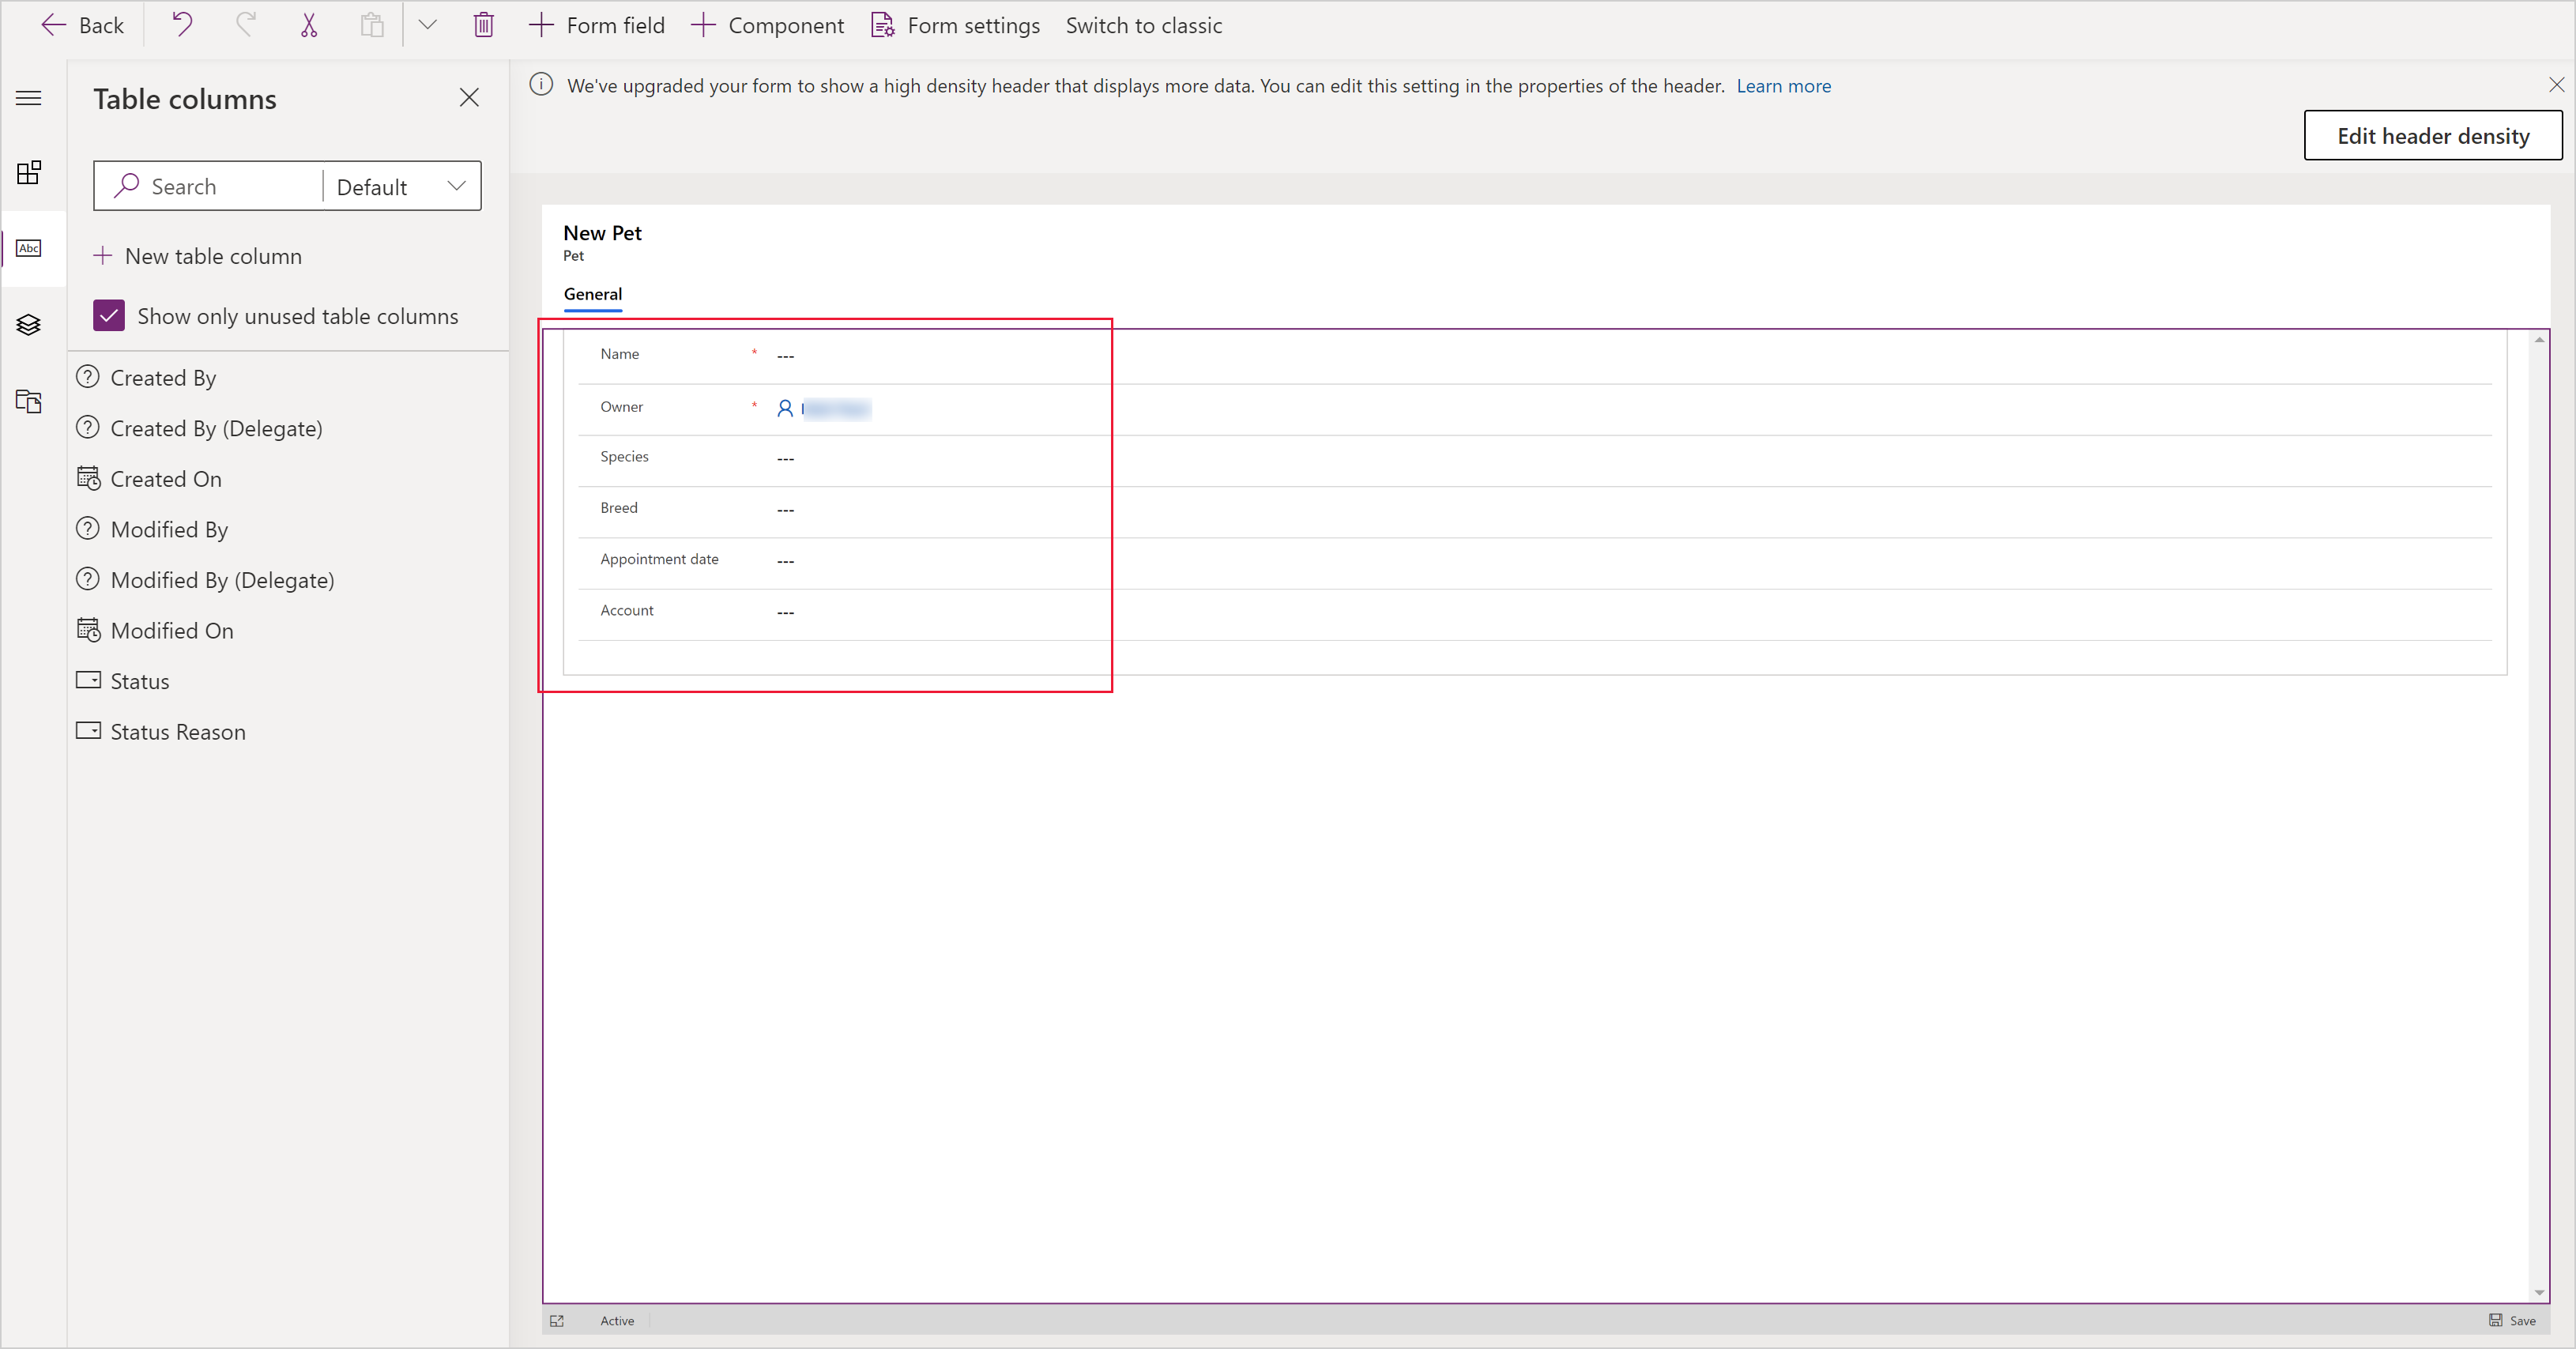Click the cut icon in toolbar
This screenshot has width=2576, height=1349.
point(308,25)
